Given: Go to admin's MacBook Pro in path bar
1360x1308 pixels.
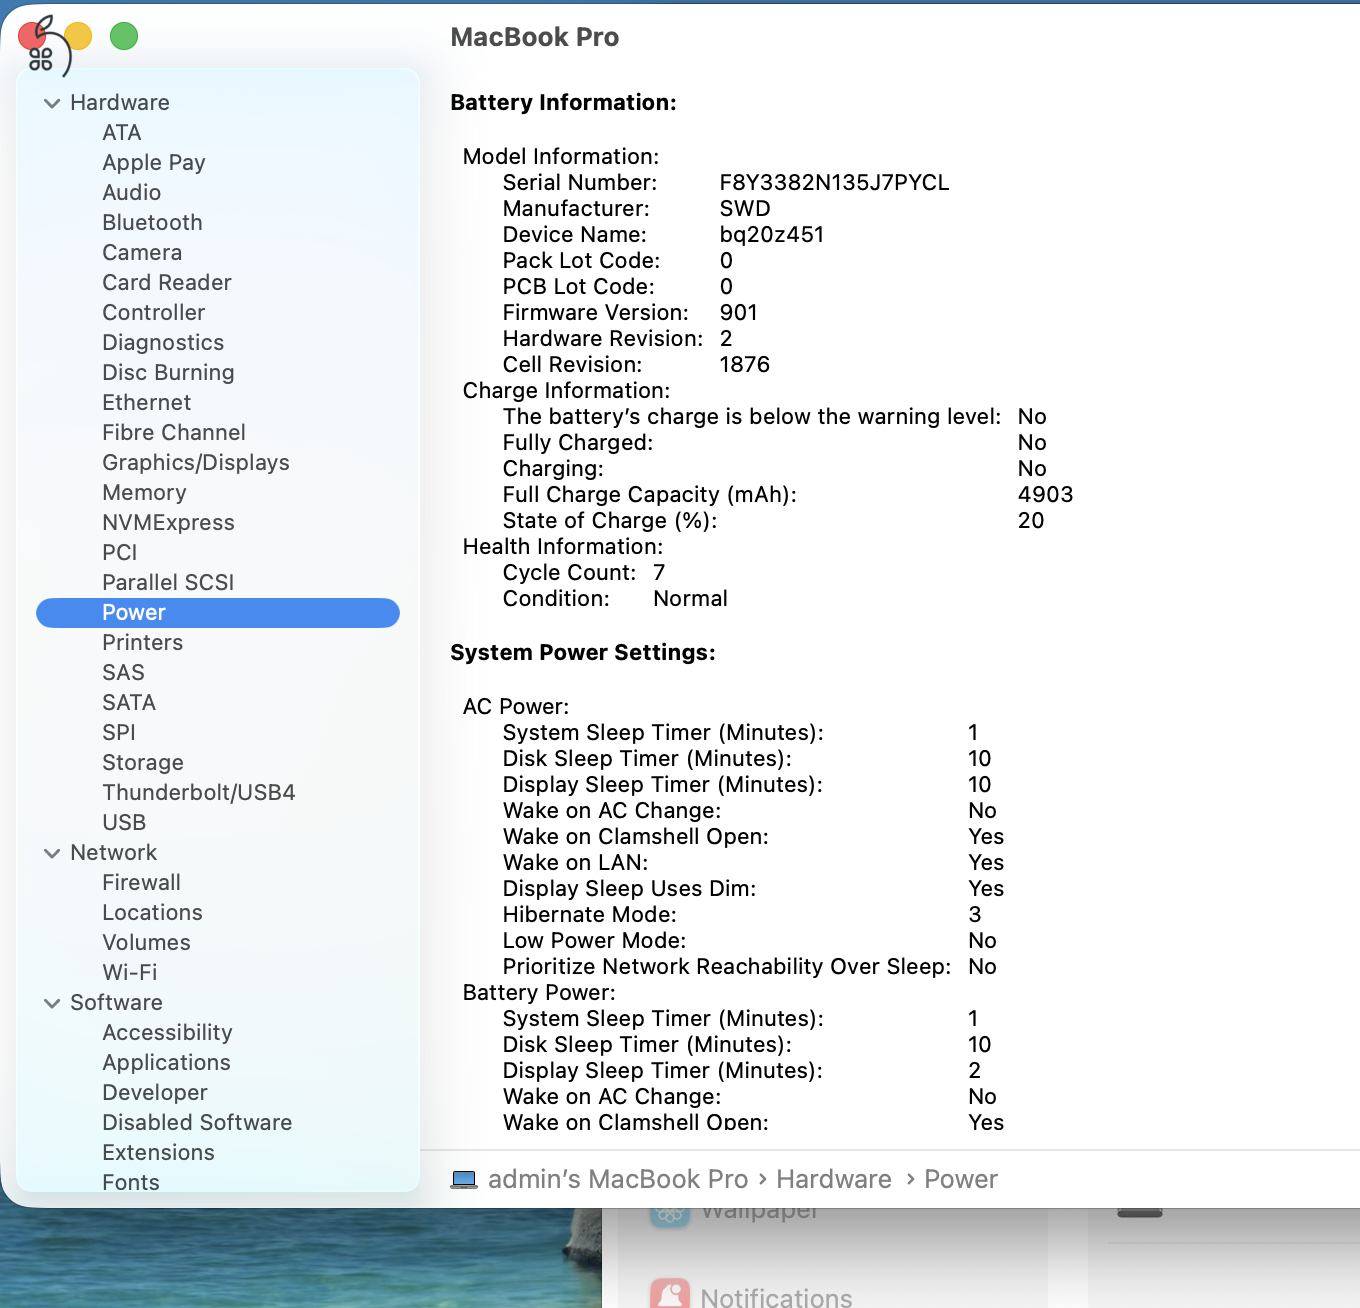Looking at the screenshot, I should coord(618,1180).
